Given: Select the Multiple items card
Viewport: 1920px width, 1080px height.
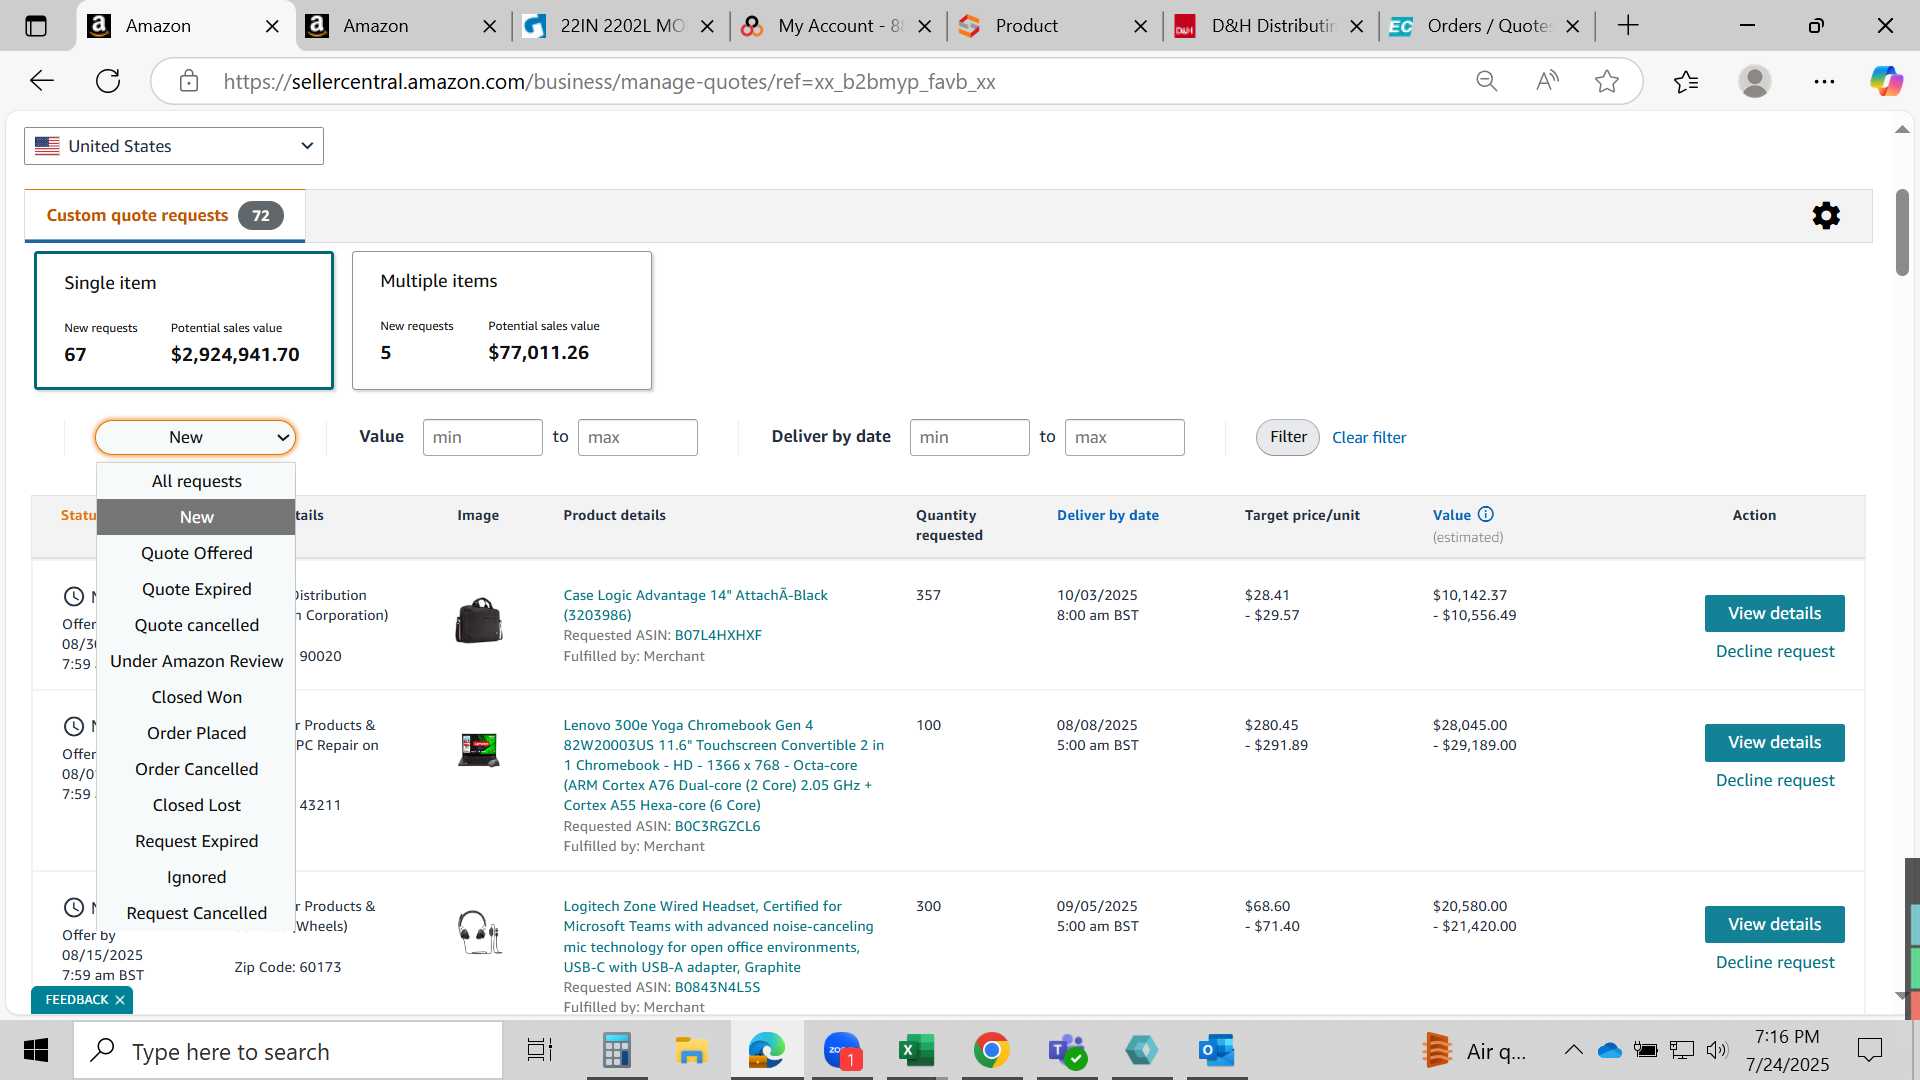Looking at the screenshot, I should pyautogui.click(x=502, y=320).
